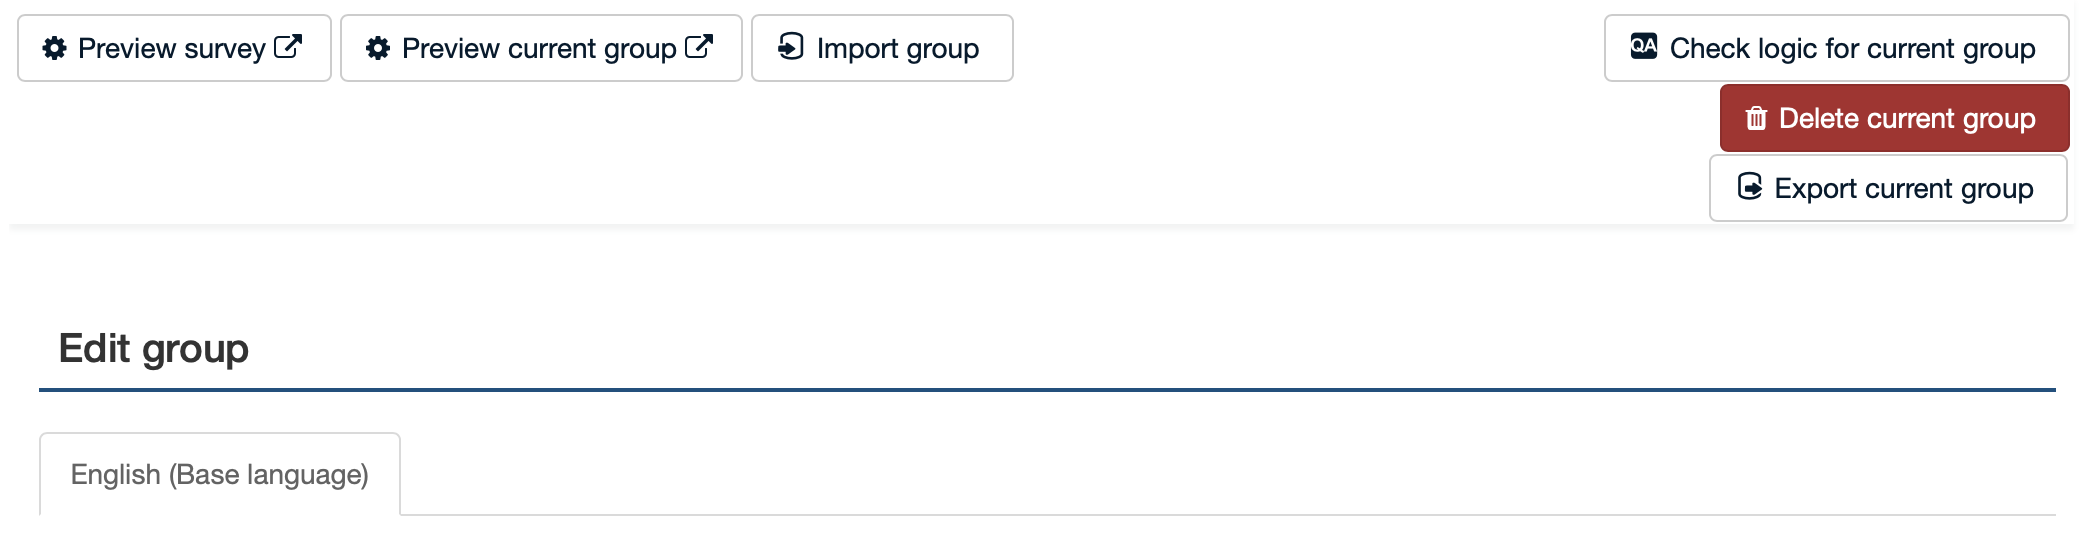Click the QA icon on Check logic button
Image resolution: width=2084 pixels, height=542 pixels.
[x=1644, y=47]
